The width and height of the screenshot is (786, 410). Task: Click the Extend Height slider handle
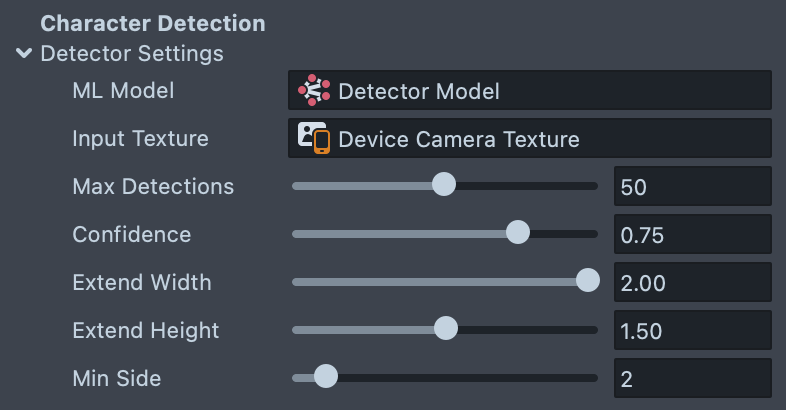pyautogui.click(x=446, y=329)
